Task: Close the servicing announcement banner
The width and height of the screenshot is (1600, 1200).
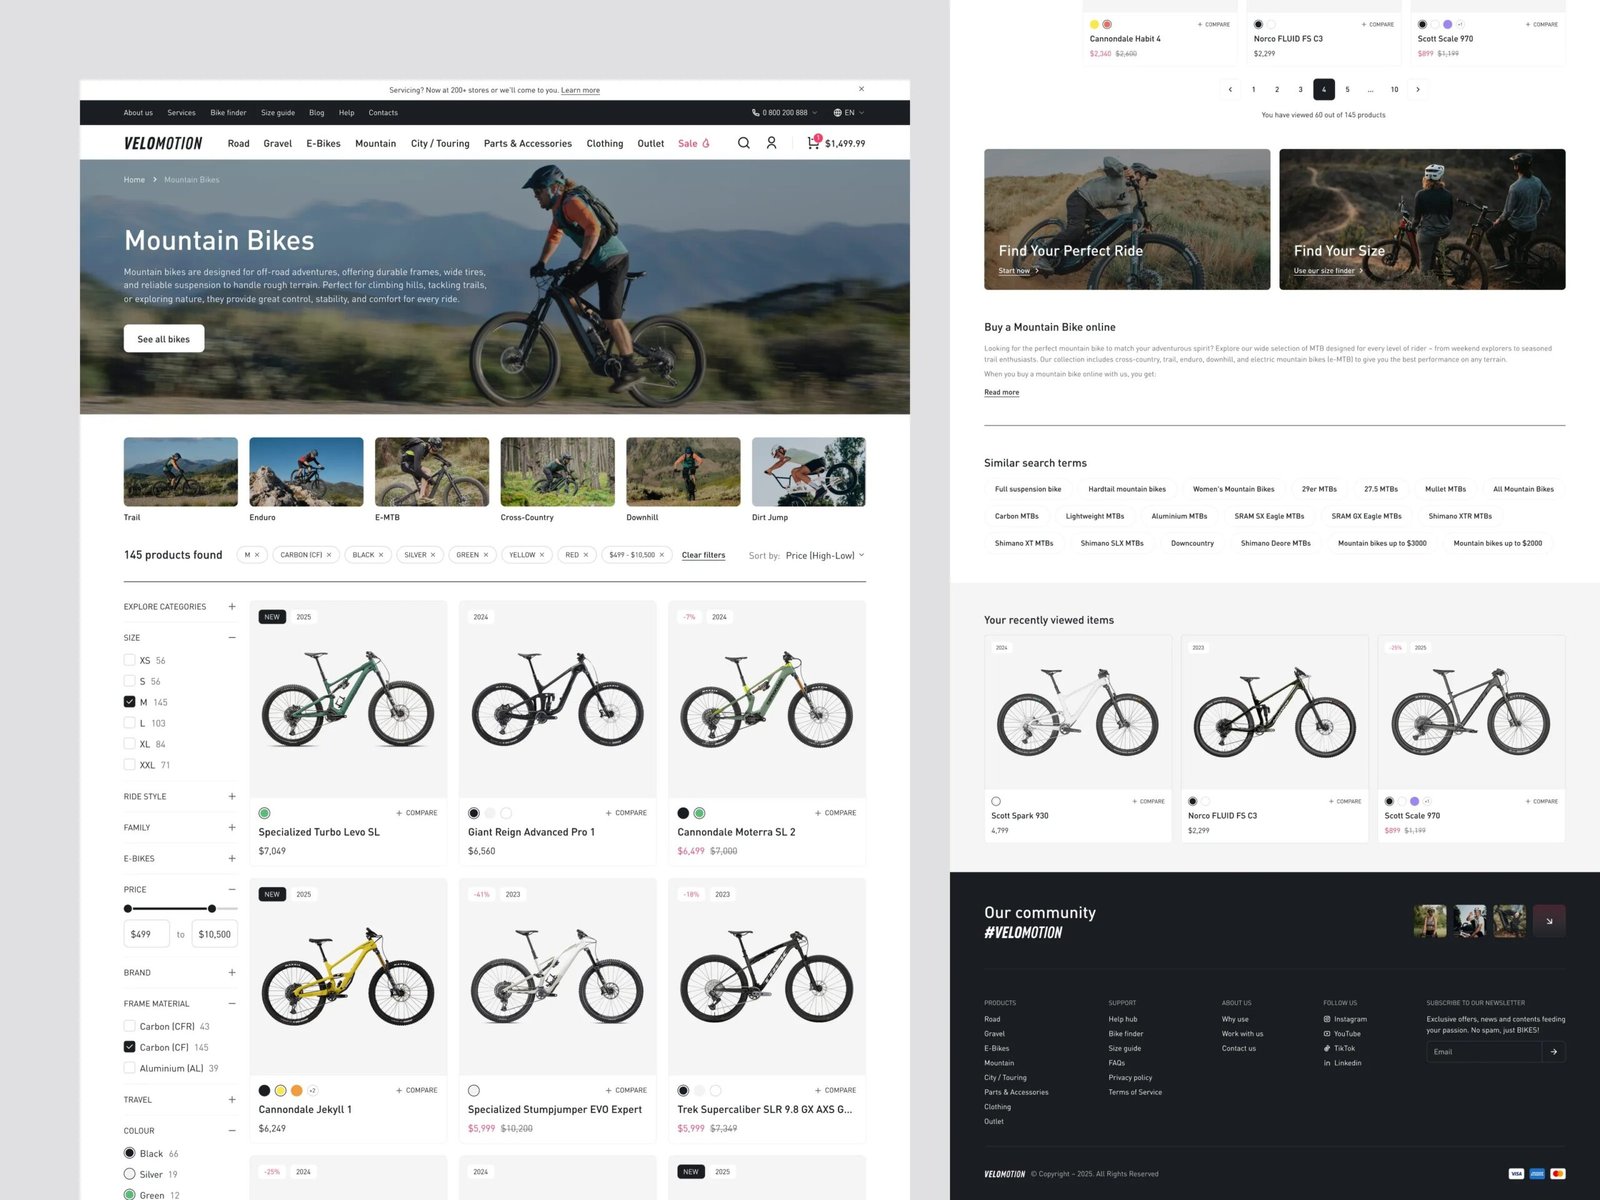Action: [x=861, y=89]
